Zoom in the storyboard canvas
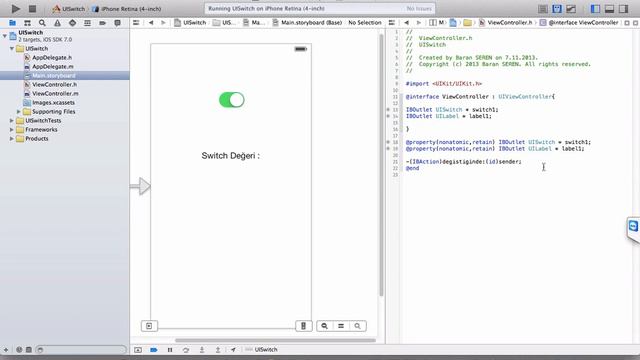 point(358,326)
